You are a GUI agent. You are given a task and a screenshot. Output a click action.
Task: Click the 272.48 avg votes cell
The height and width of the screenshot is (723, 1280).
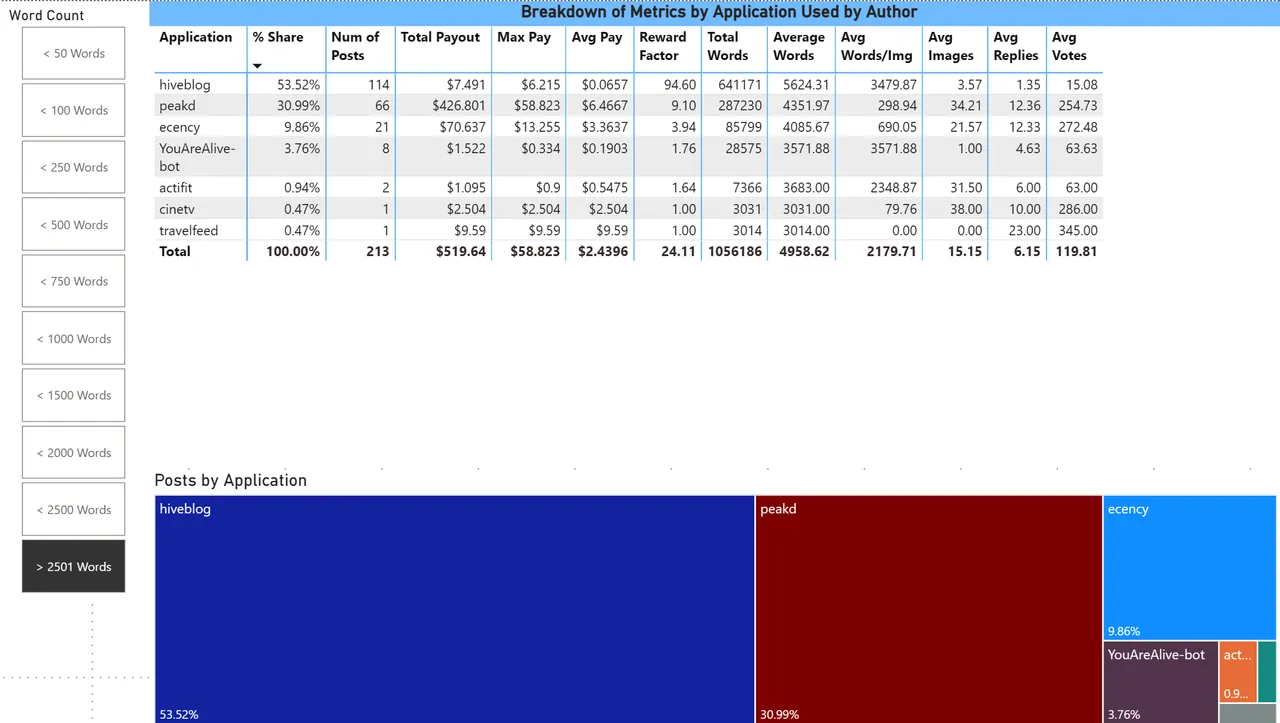pyautogui.click(x=1077, y=127)
